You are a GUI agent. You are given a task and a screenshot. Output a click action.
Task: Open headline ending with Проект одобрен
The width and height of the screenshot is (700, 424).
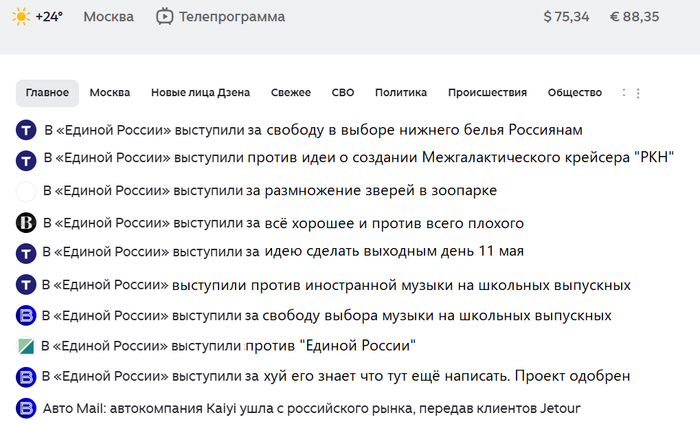pos(336,376)
